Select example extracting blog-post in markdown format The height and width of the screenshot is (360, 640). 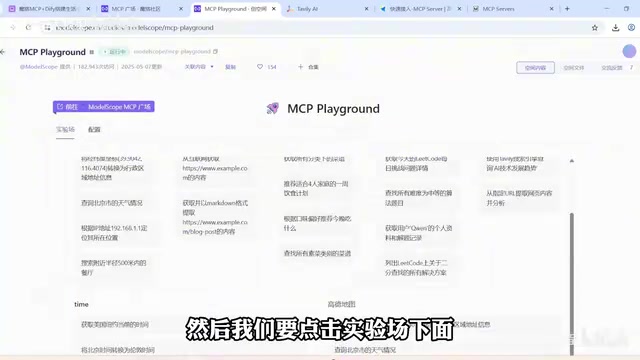(215, 217)
